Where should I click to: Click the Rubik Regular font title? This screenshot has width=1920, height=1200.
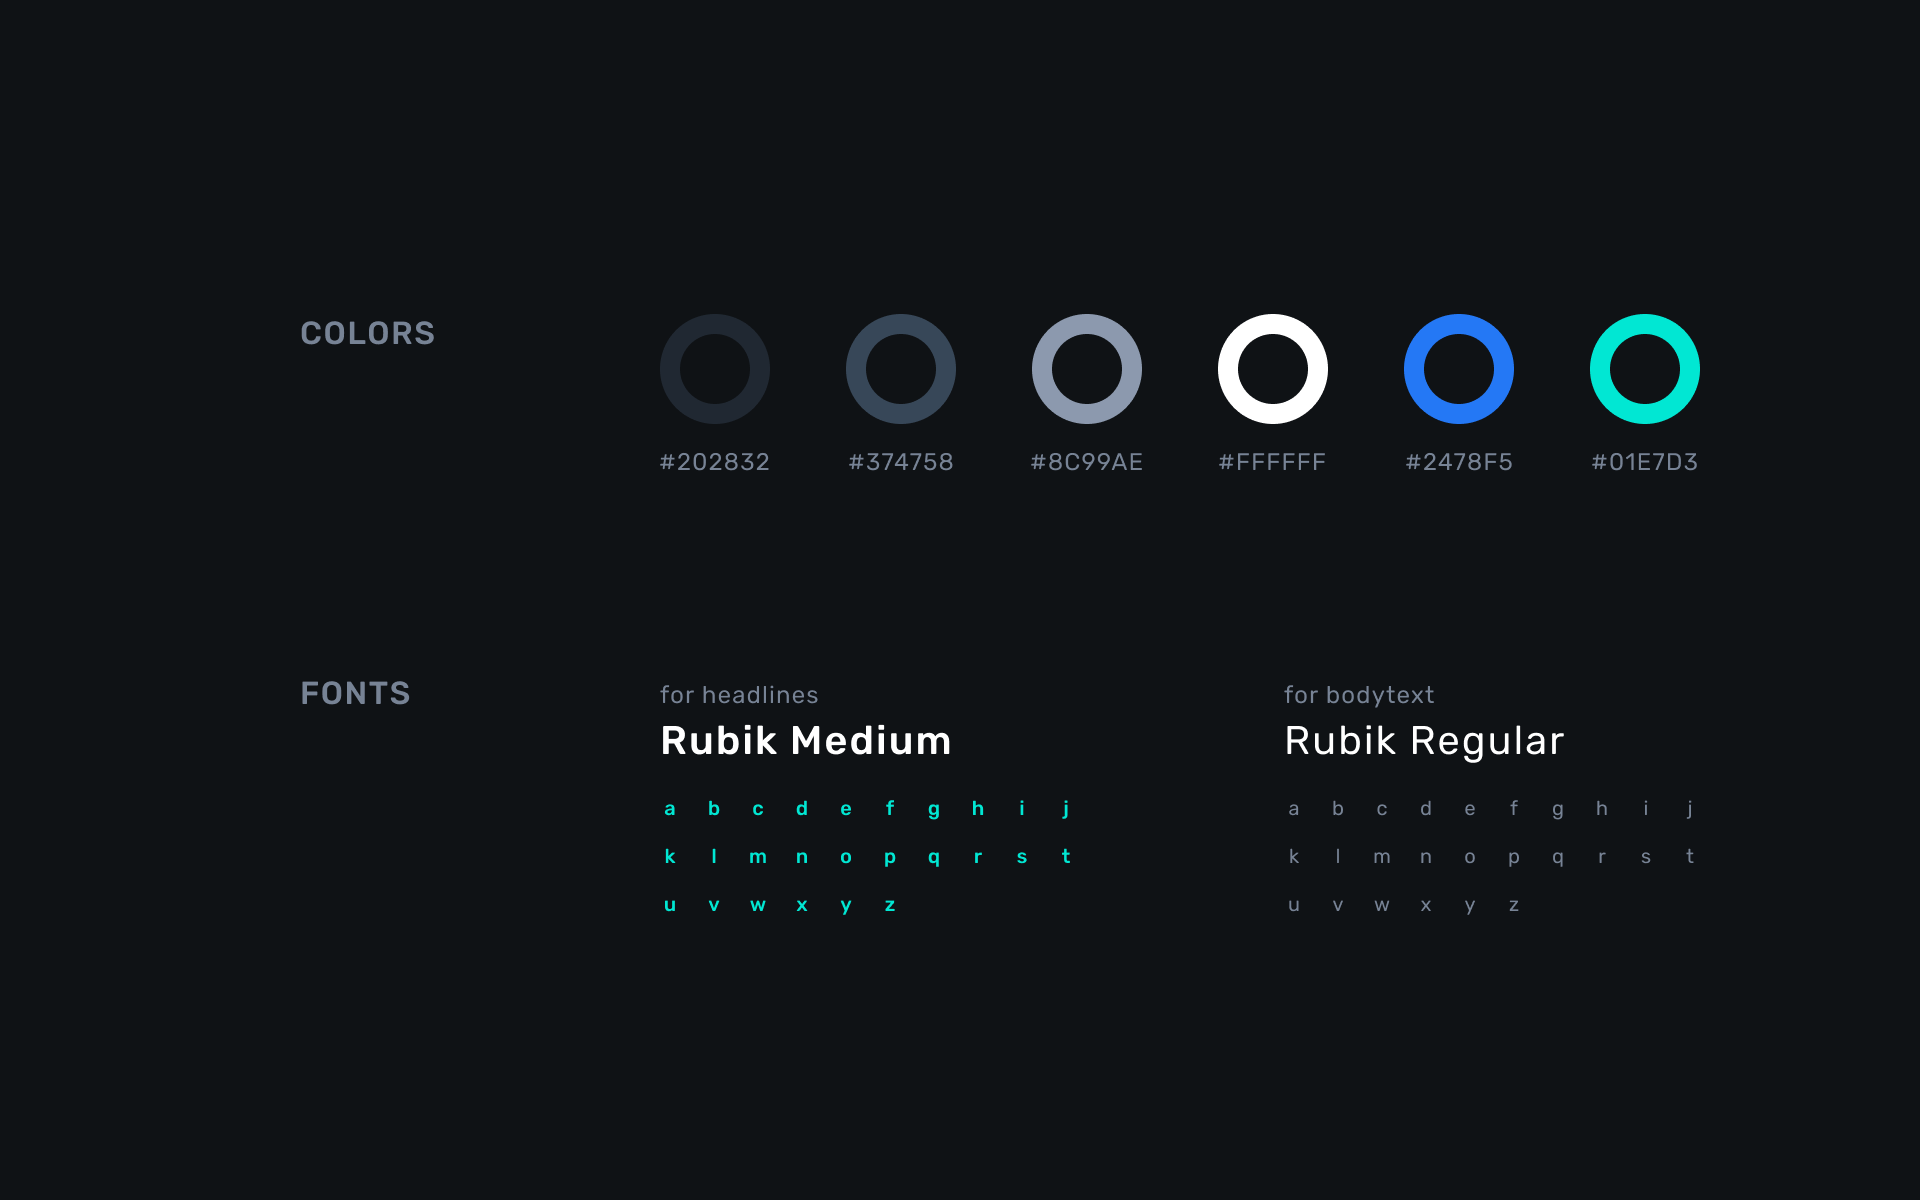(1423, 741)
